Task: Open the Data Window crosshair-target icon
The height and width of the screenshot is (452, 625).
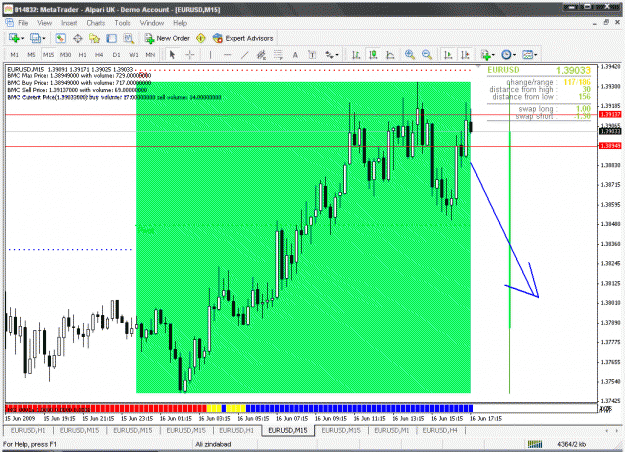Action: click(x=78, y=38)
